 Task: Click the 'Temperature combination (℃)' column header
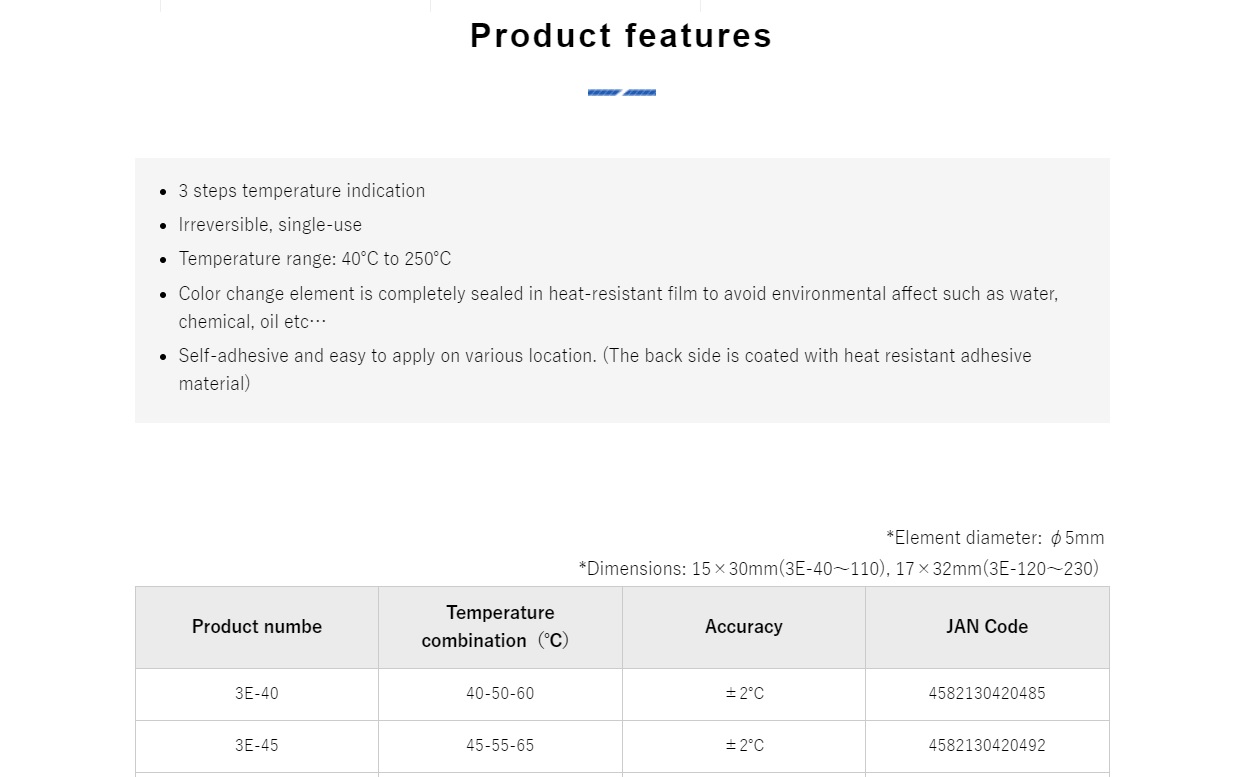[500, 627]
